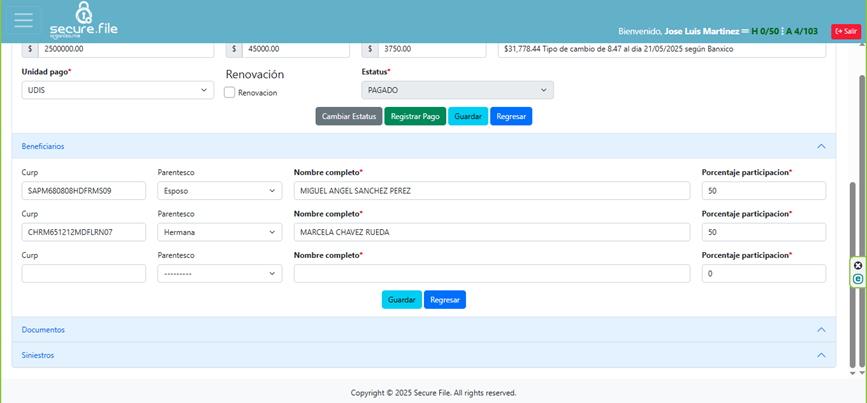This screenshot has height=403, width=867.
Task: Open the Unidad pago UDIS dropdown
Action: 117,90
